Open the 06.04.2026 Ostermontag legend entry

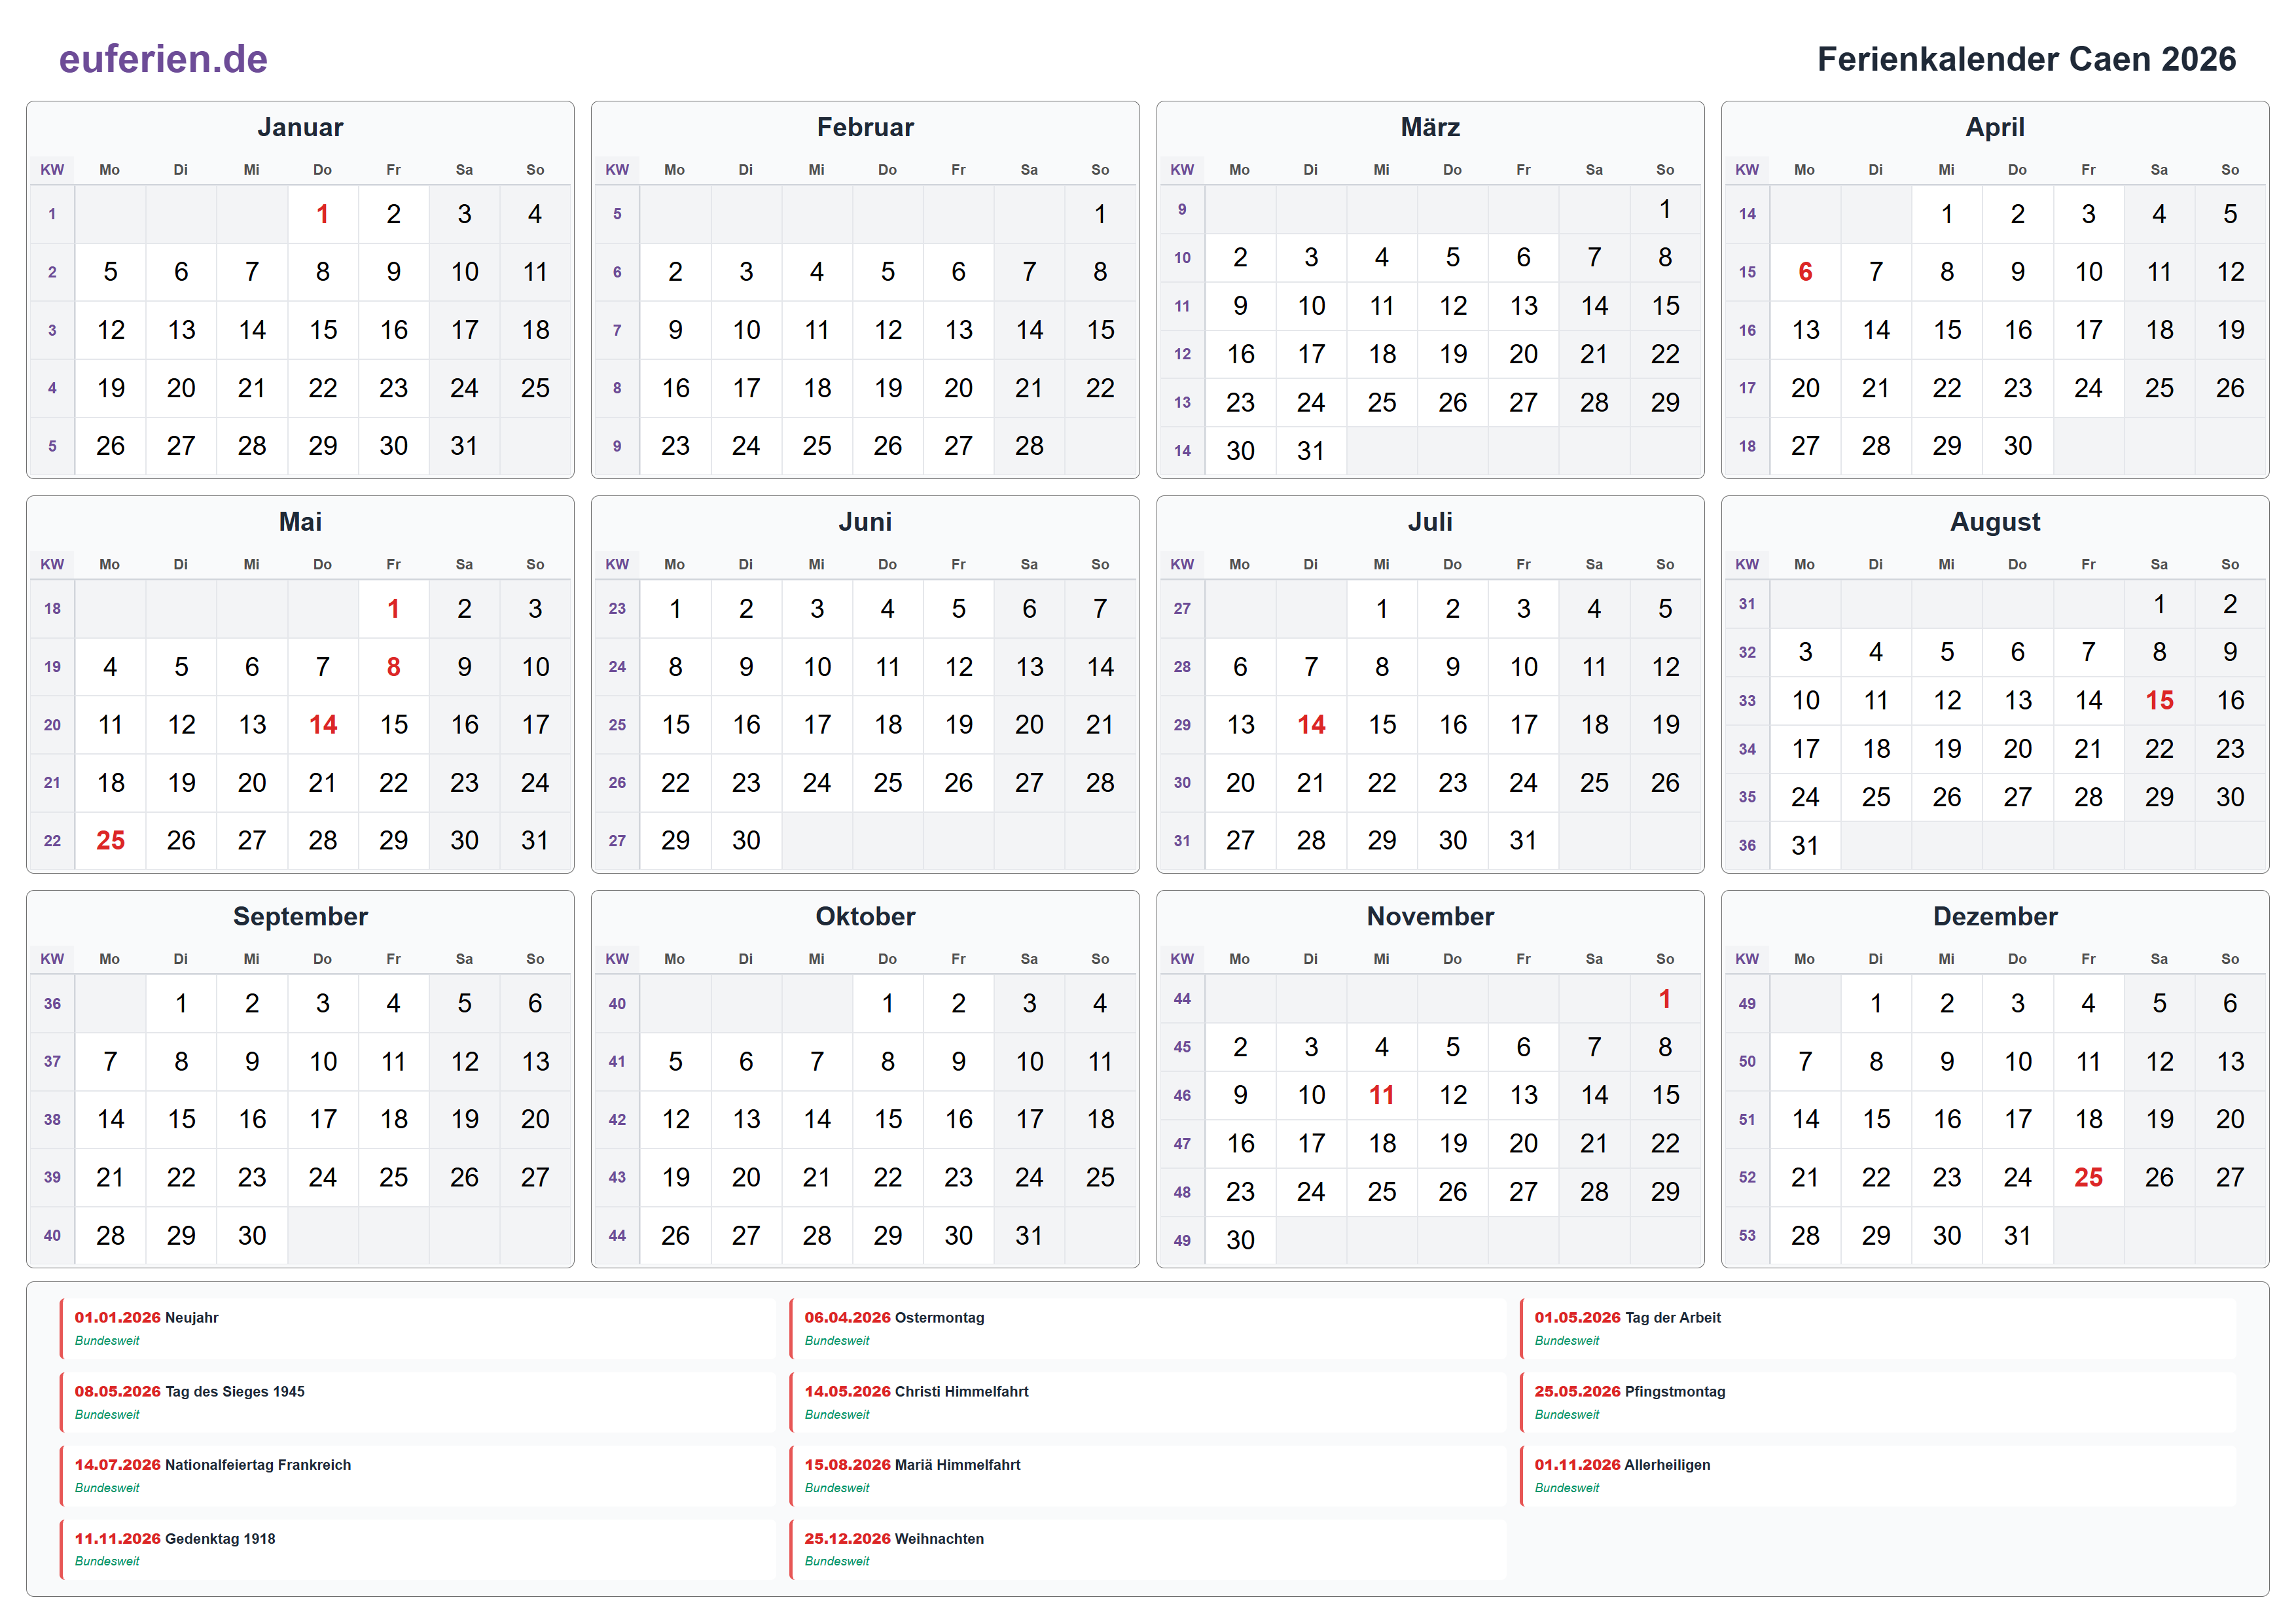pyautogui.click(x=1148, y=1329)
